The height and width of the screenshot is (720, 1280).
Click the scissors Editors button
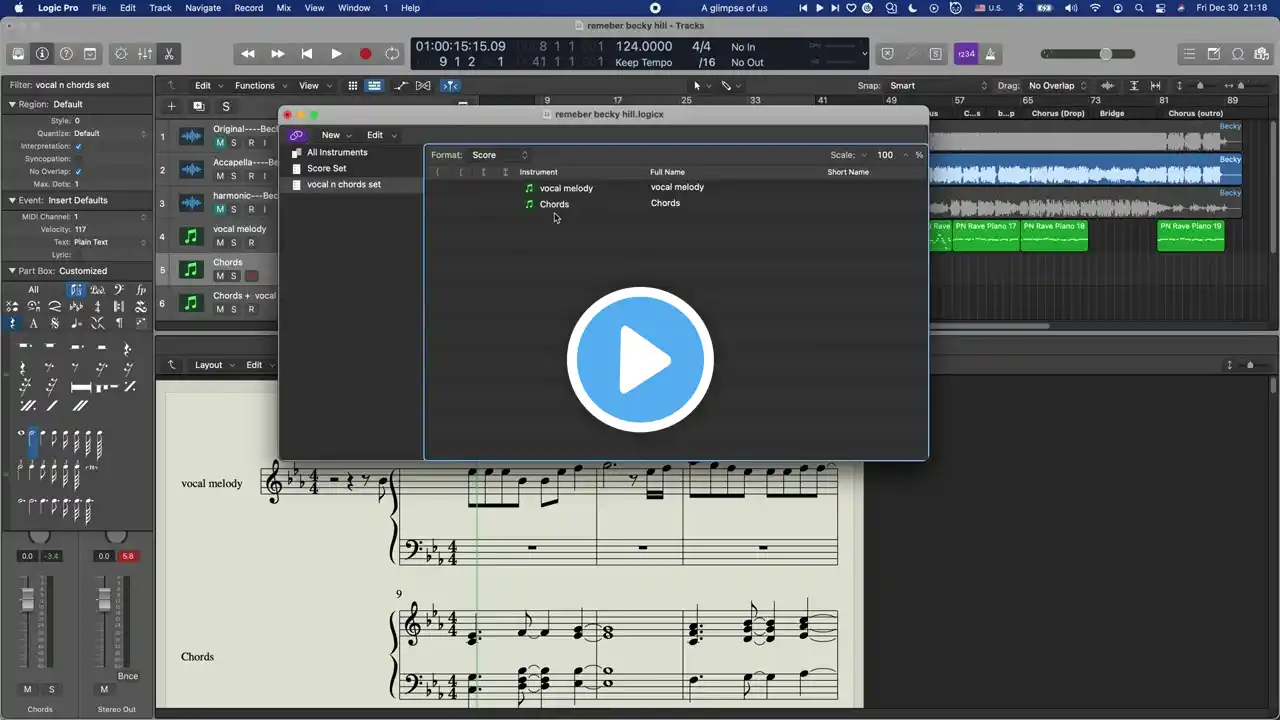(x=168, y=54)
